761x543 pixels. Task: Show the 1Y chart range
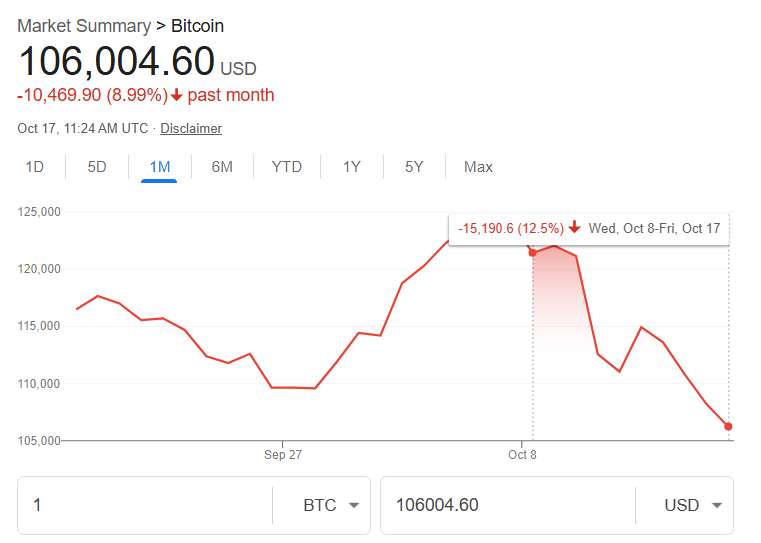(351, 167)
